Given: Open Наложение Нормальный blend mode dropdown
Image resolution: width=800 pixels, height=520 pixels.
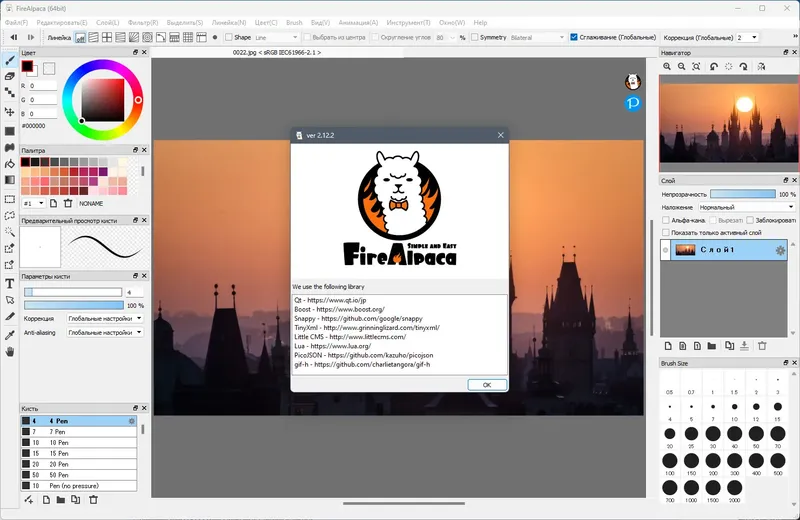Looking at the screenshot, I should click(x=746, y=207).
